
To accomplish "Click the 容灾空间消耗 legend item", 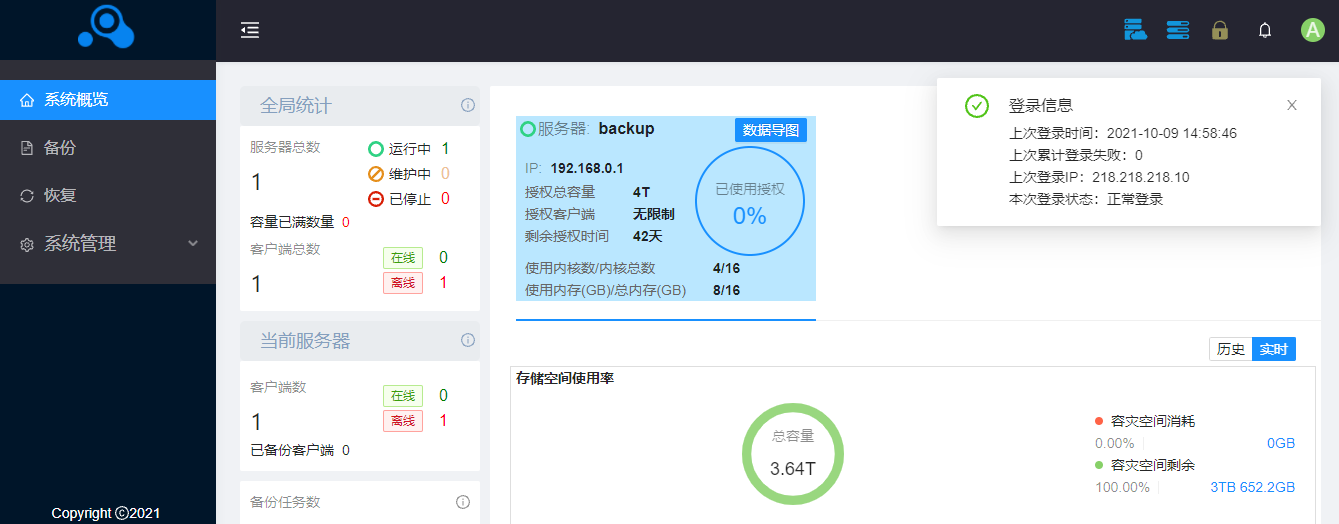I will (1151, 421).
